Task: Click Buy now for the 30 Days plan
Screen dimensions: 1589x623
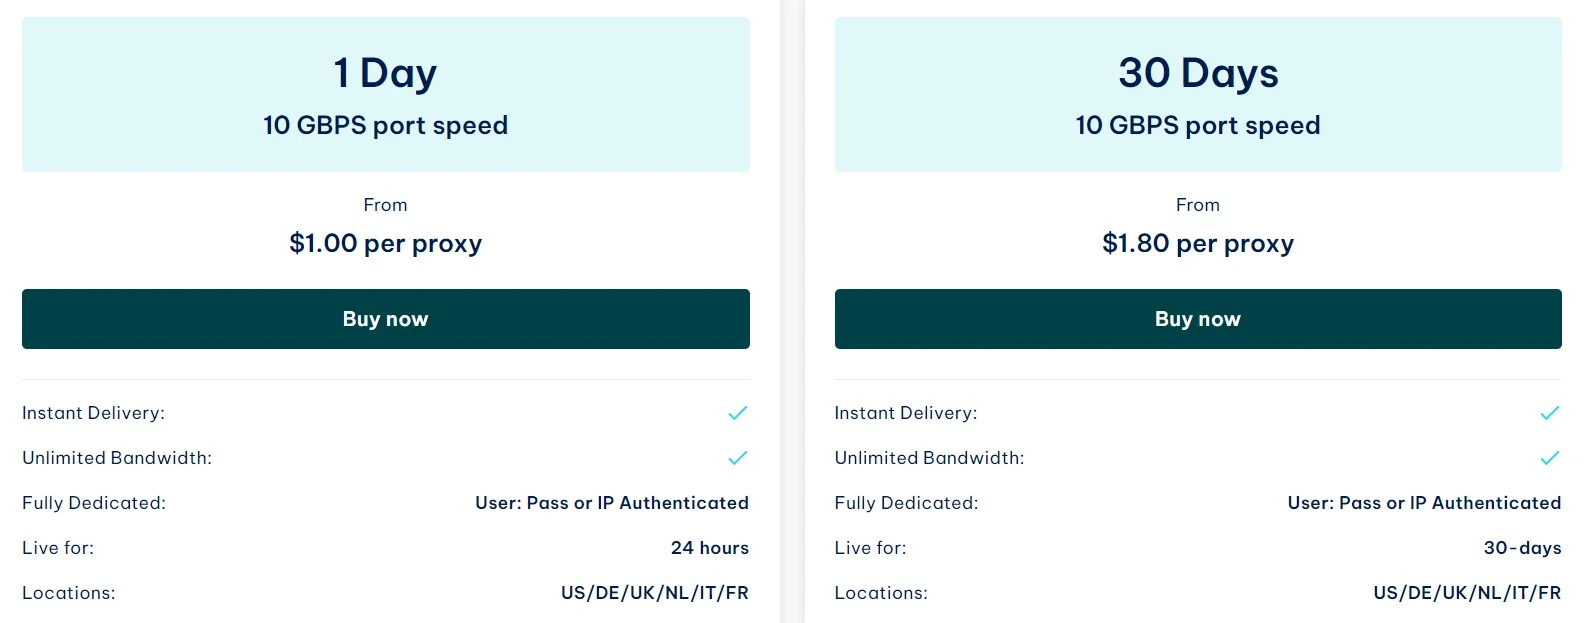Action: (1197, 319)
